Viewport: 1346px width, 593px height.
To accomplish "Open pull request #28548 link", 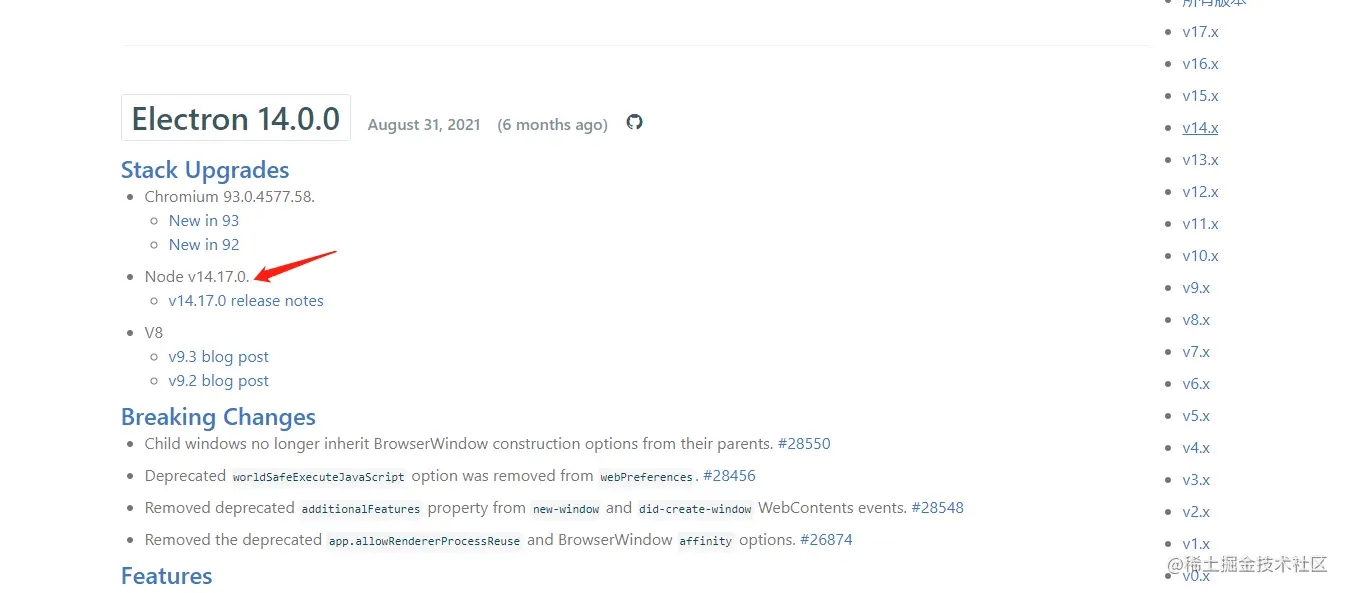I will click(937, 507).
